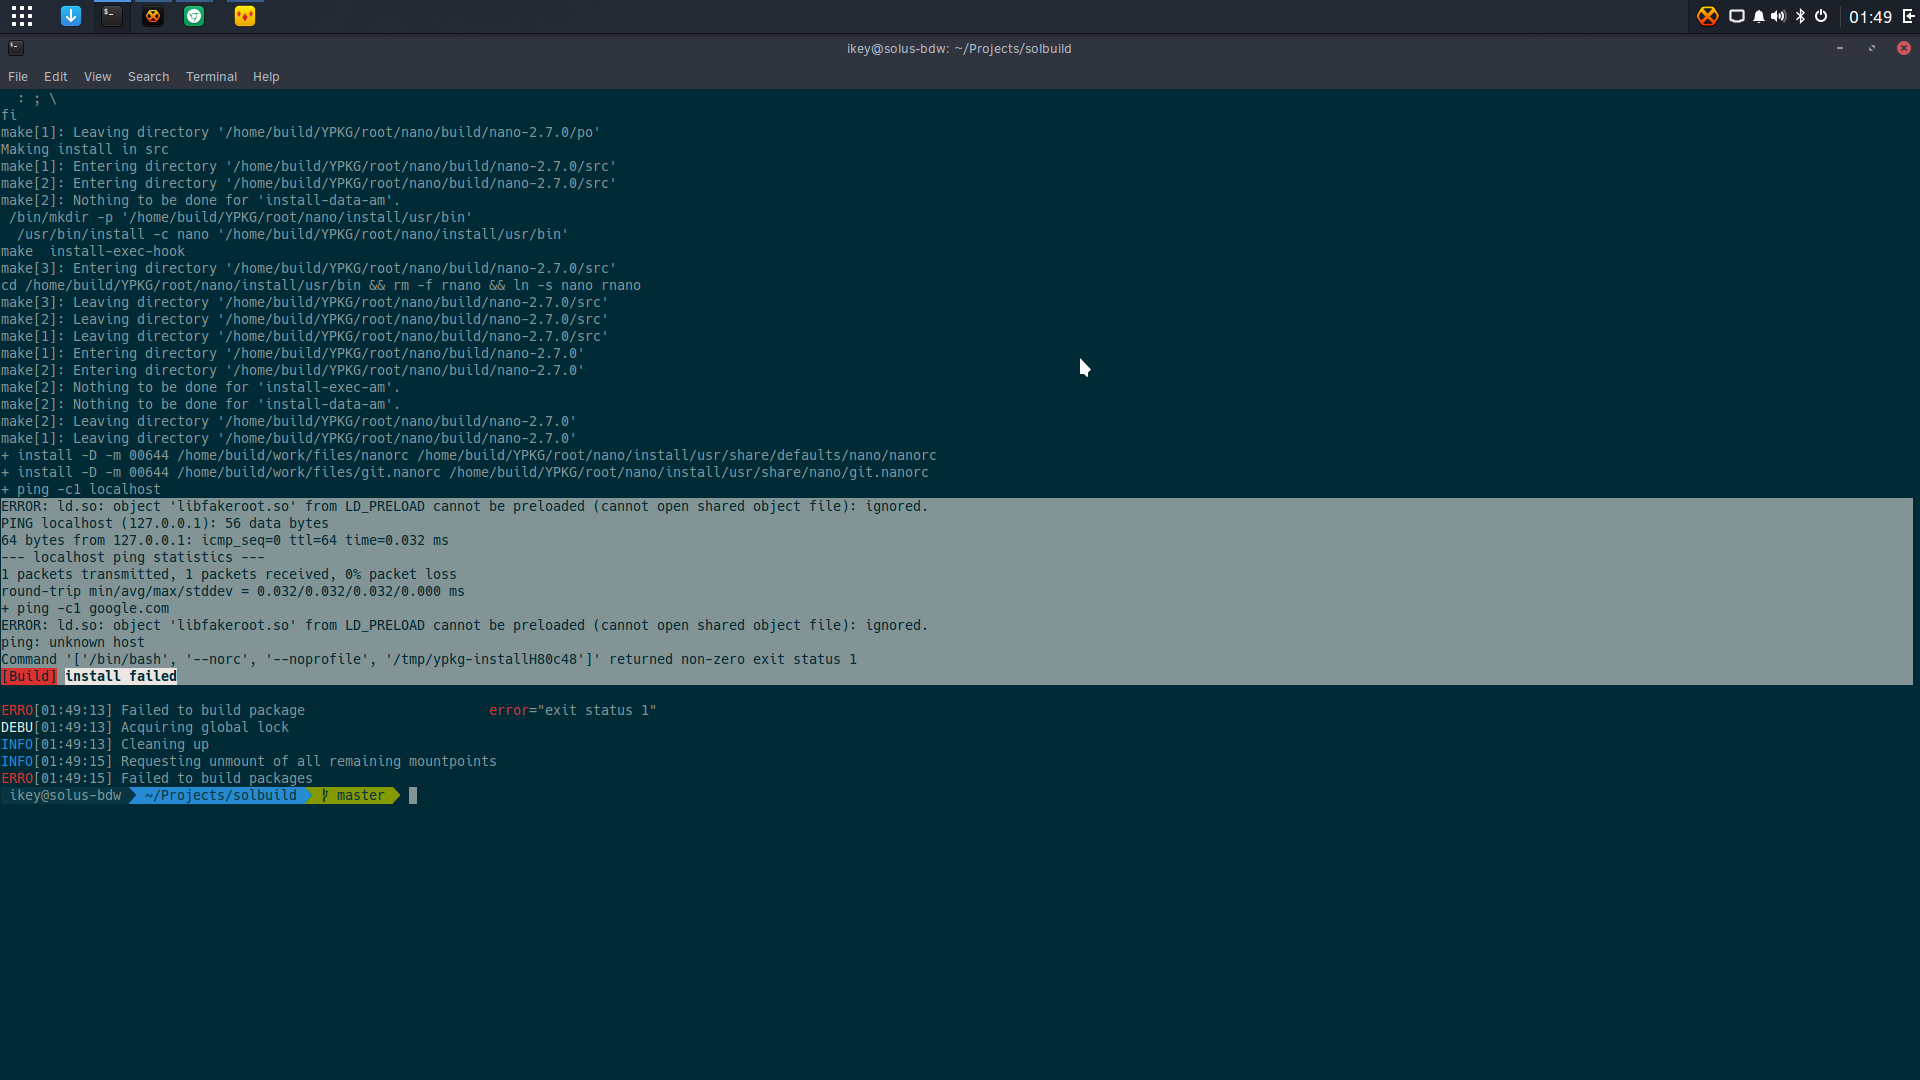1920x1080 pixels.
Task: Click the git.nanorc install command line
Action: 465,473
